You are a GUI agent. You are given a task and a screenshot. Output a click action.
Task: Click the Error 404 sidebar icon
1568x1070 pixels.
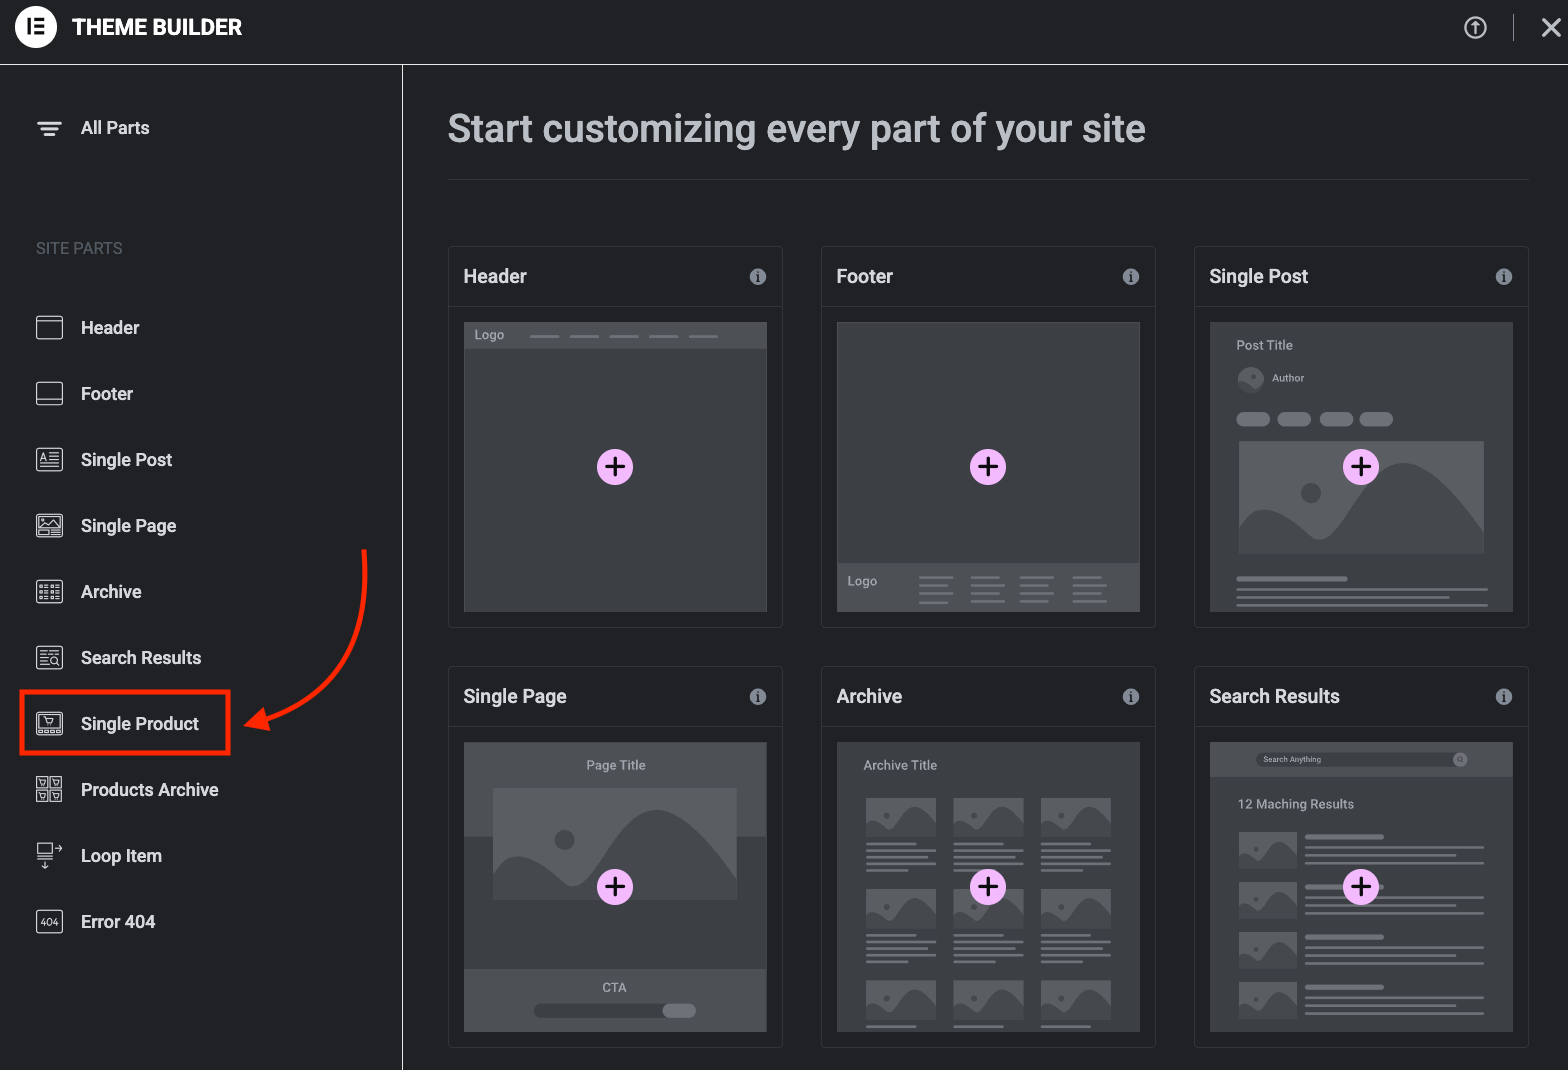click(49, 922)
